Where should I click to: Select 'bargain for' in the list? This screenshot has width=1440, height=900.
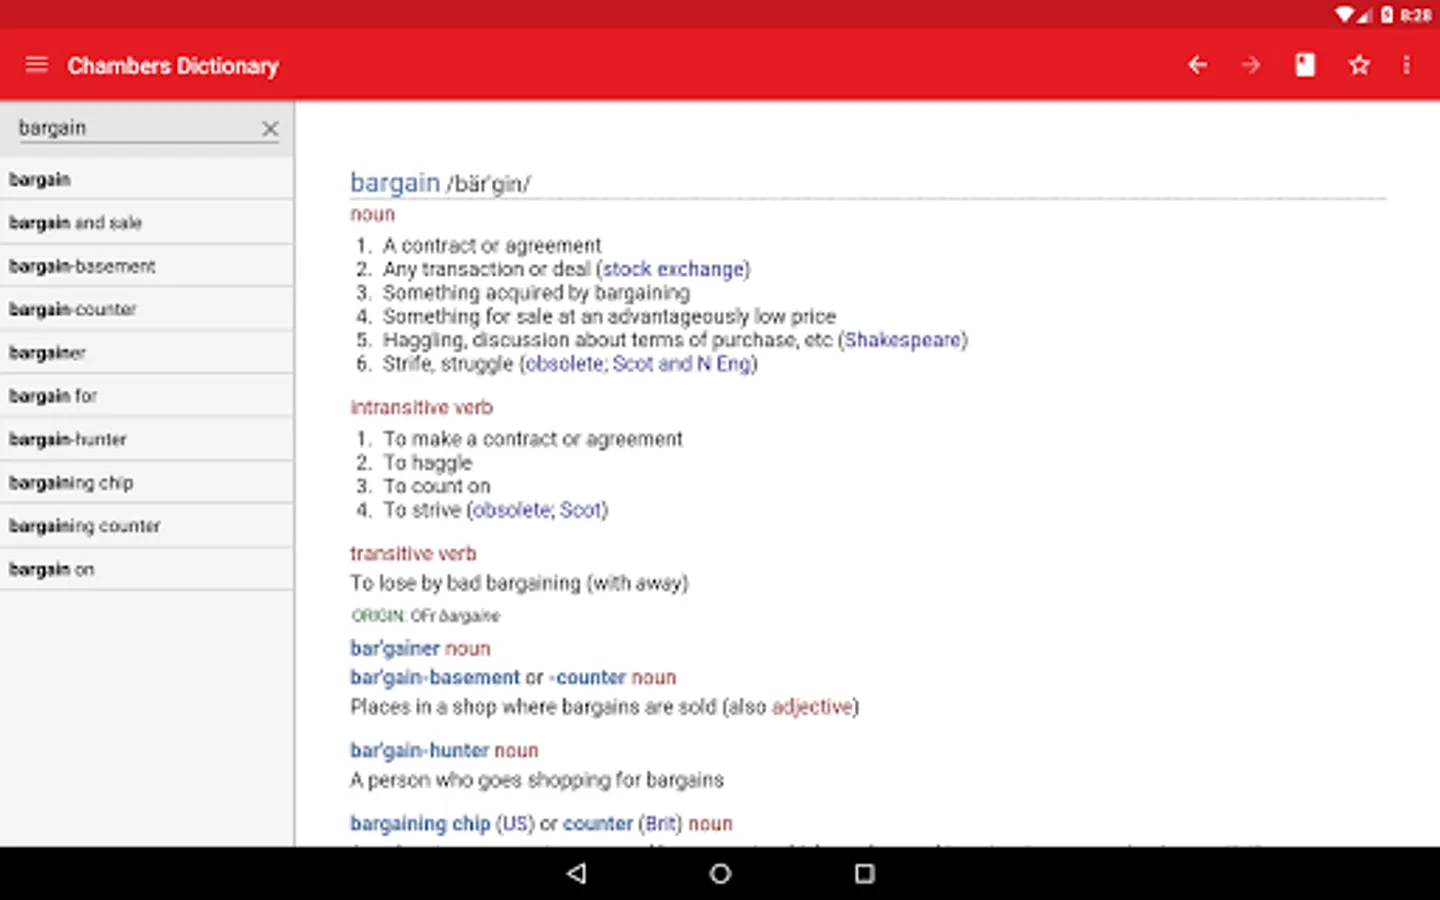(x=147, y=396)
